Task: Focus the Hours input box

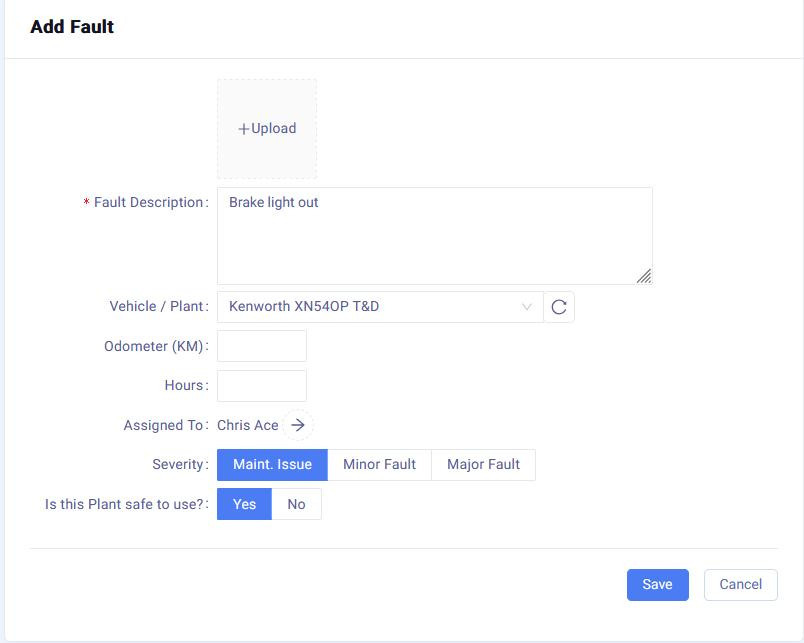Action: point(262,386)
